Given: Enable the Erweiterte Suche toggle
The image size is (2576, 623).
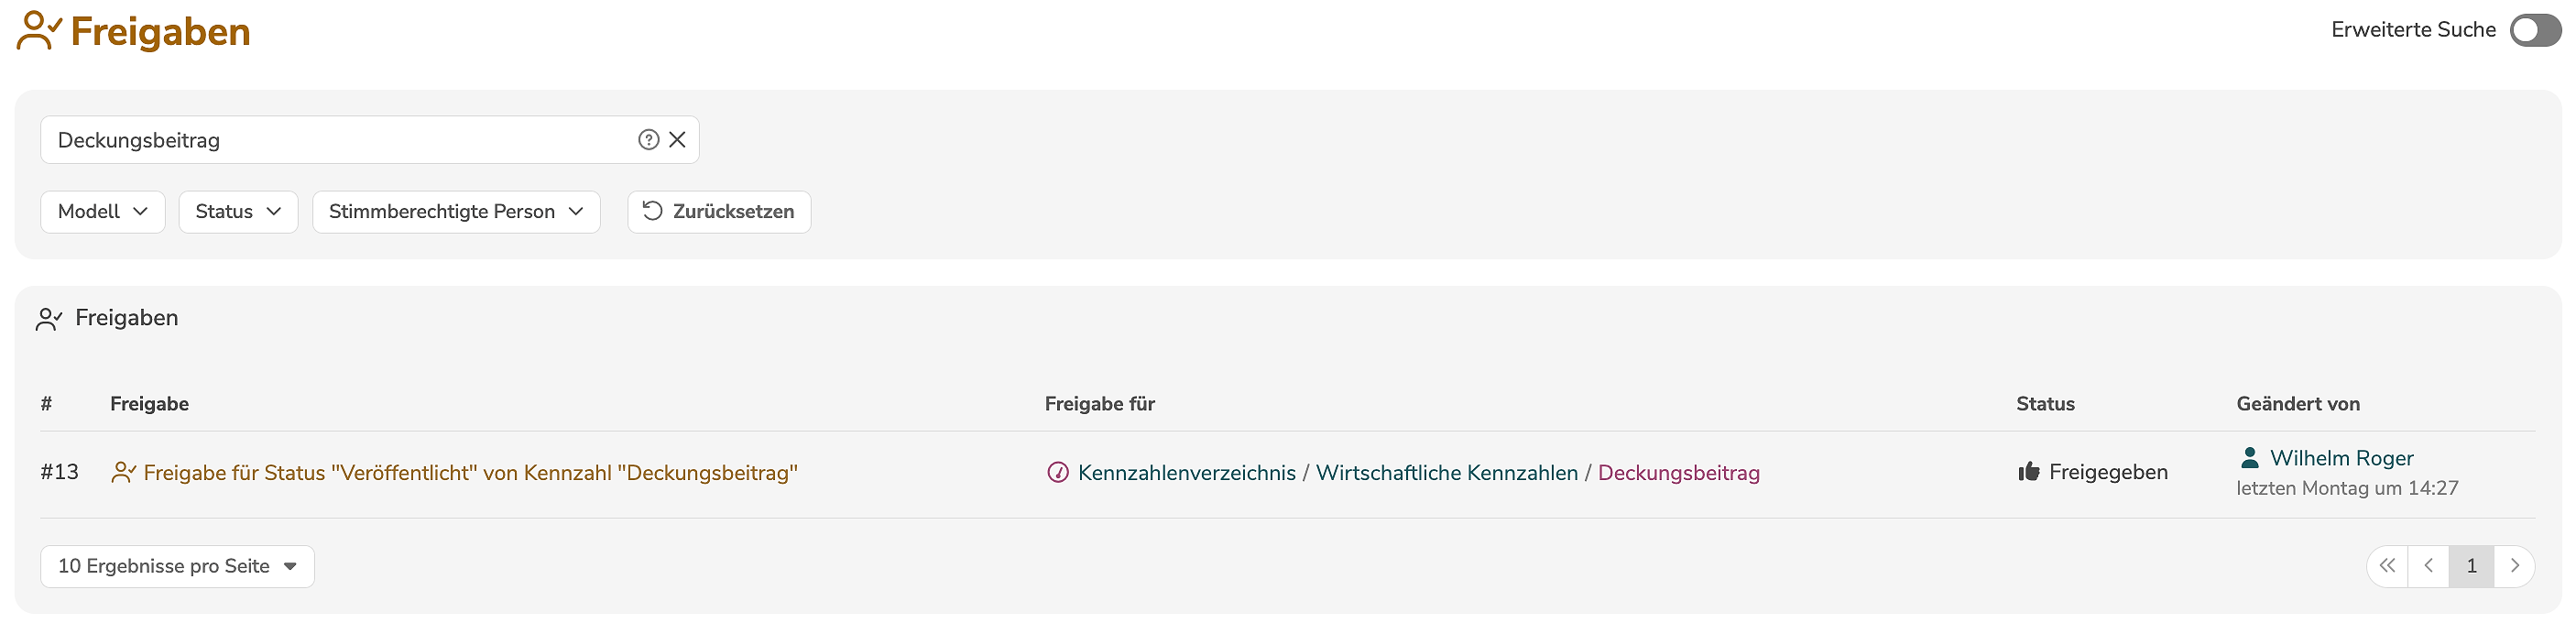Looking at the screenshot, I should [2534, 30].
